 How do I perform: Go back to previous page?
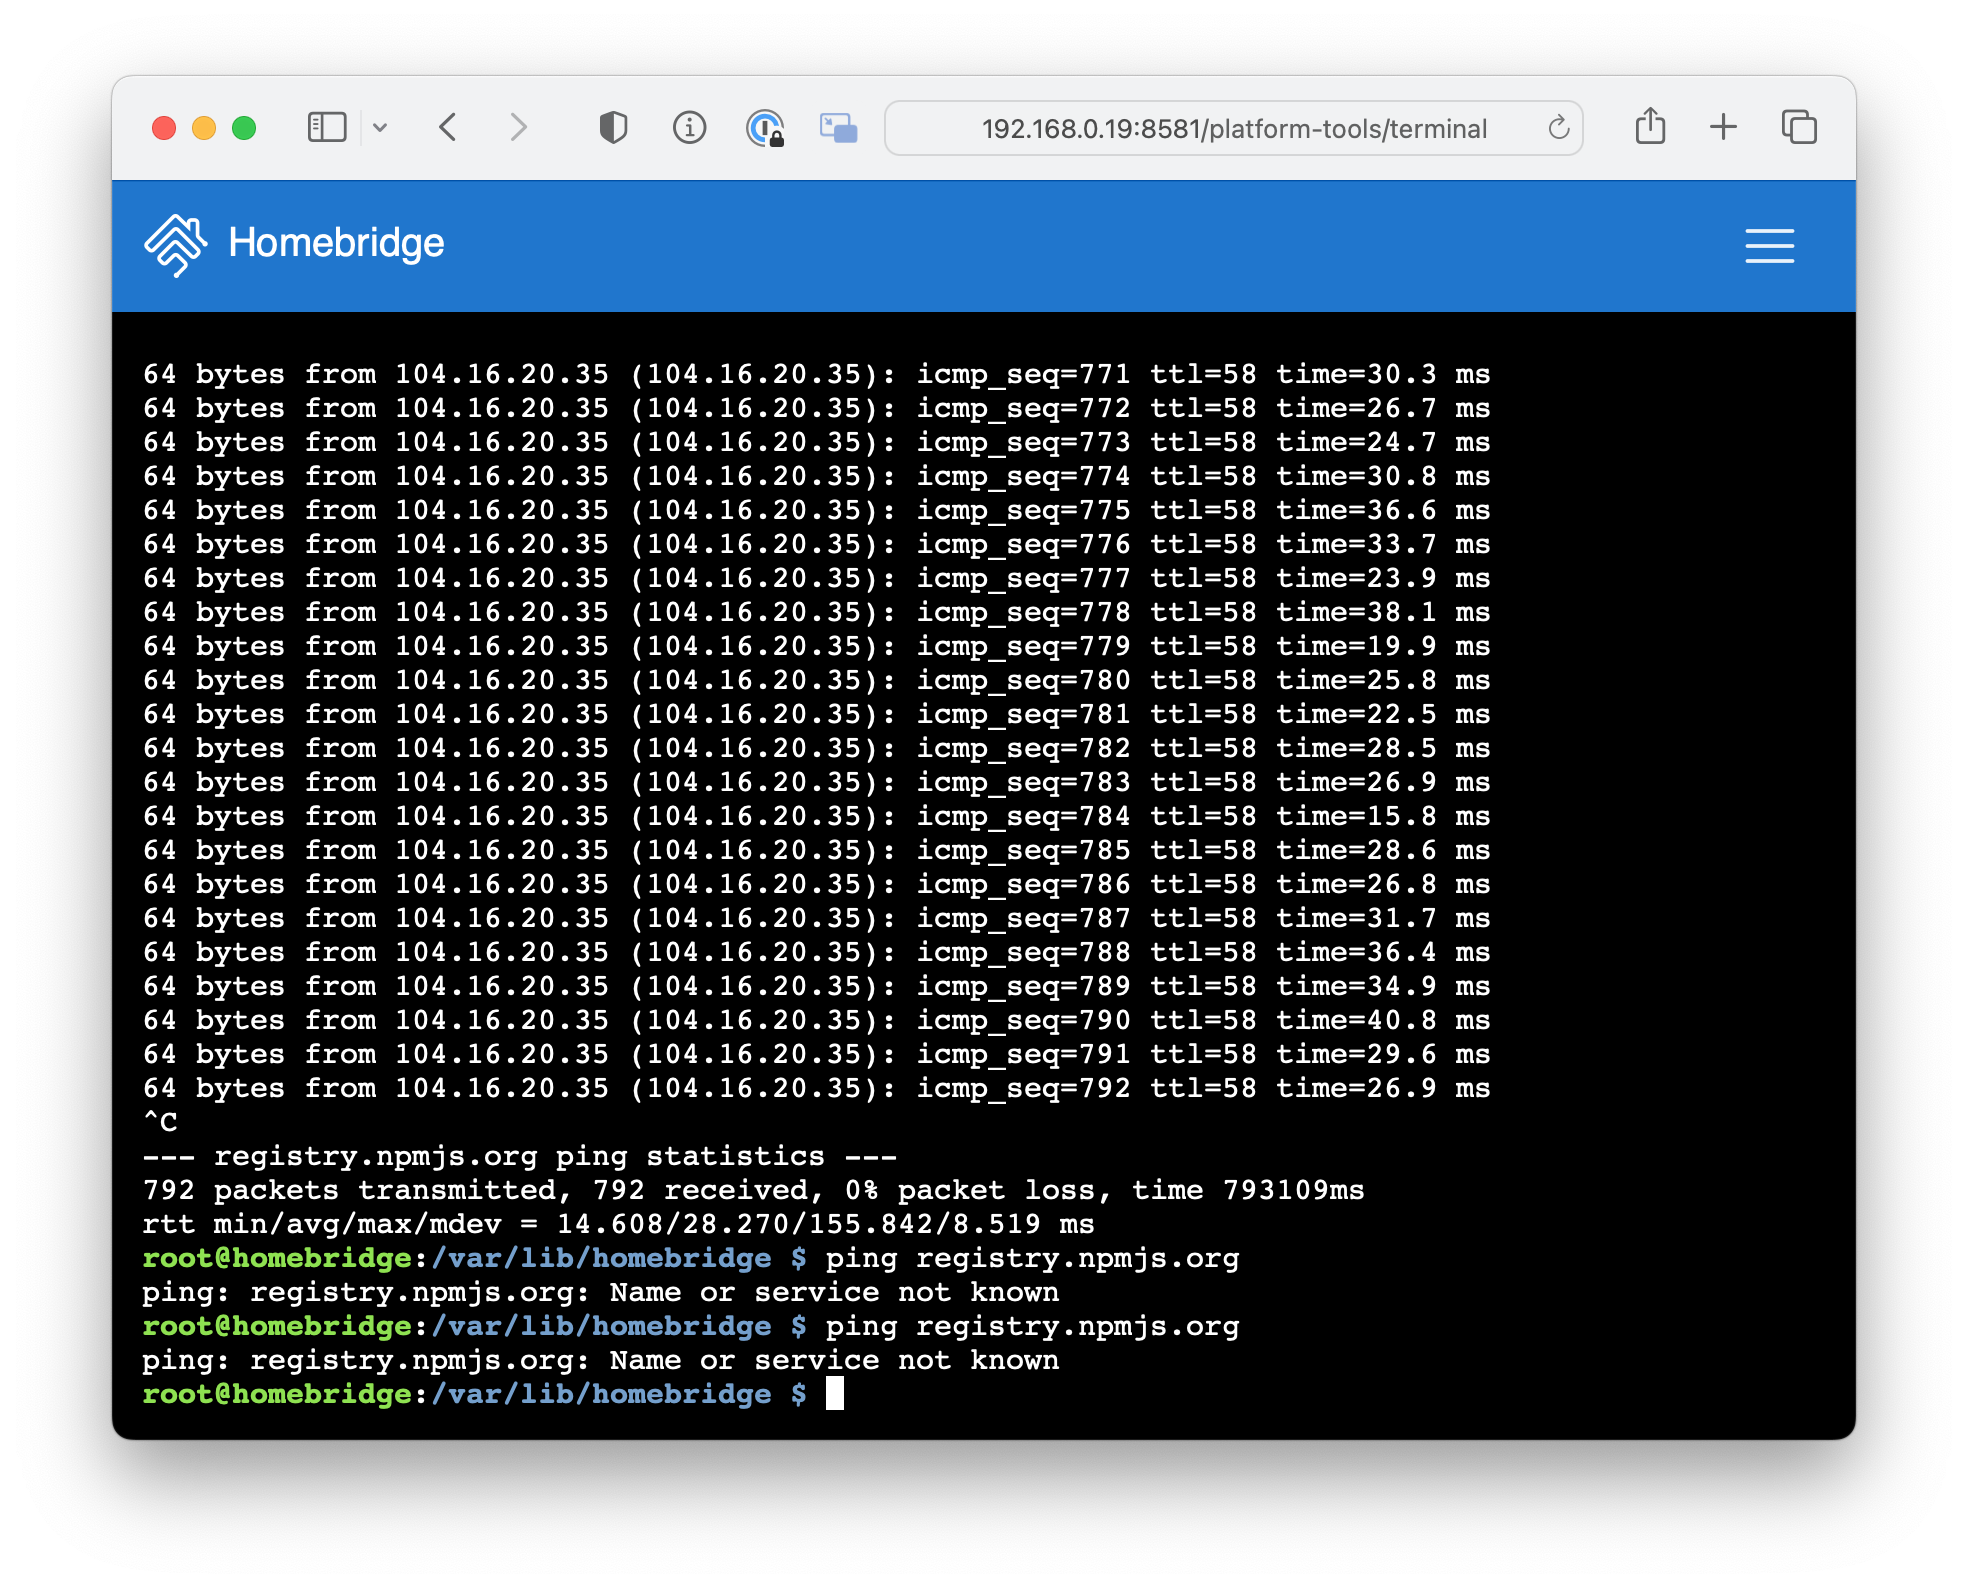point(448,127)
